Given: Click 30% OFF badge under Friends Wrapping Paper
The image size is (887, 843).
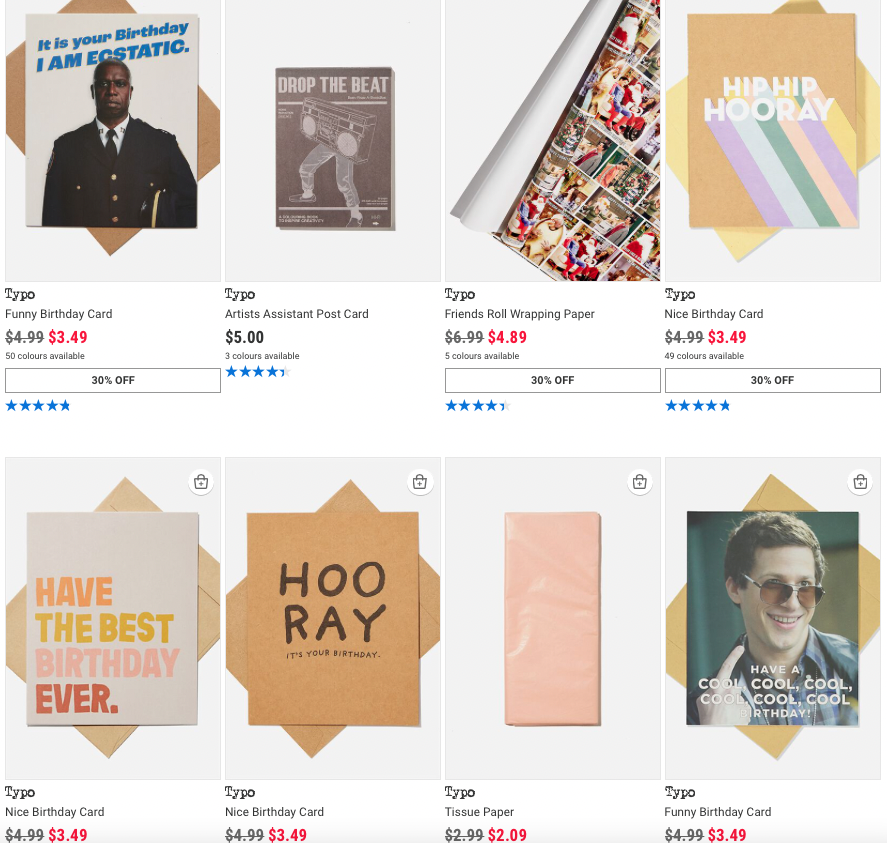Looking at the screenshot, I should pos(553,380).
